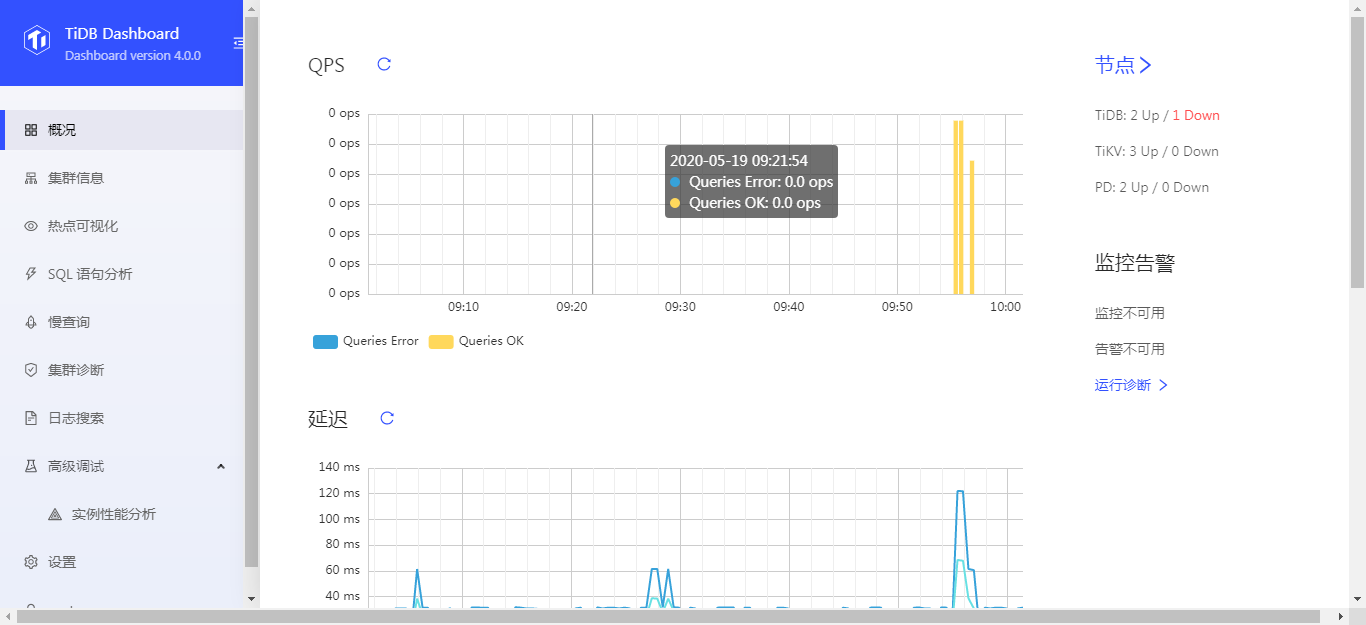Click the sidebar vertical scrollbar down arrow
The width and height of the screenshot is (1366, 625).
pos(251,599)
